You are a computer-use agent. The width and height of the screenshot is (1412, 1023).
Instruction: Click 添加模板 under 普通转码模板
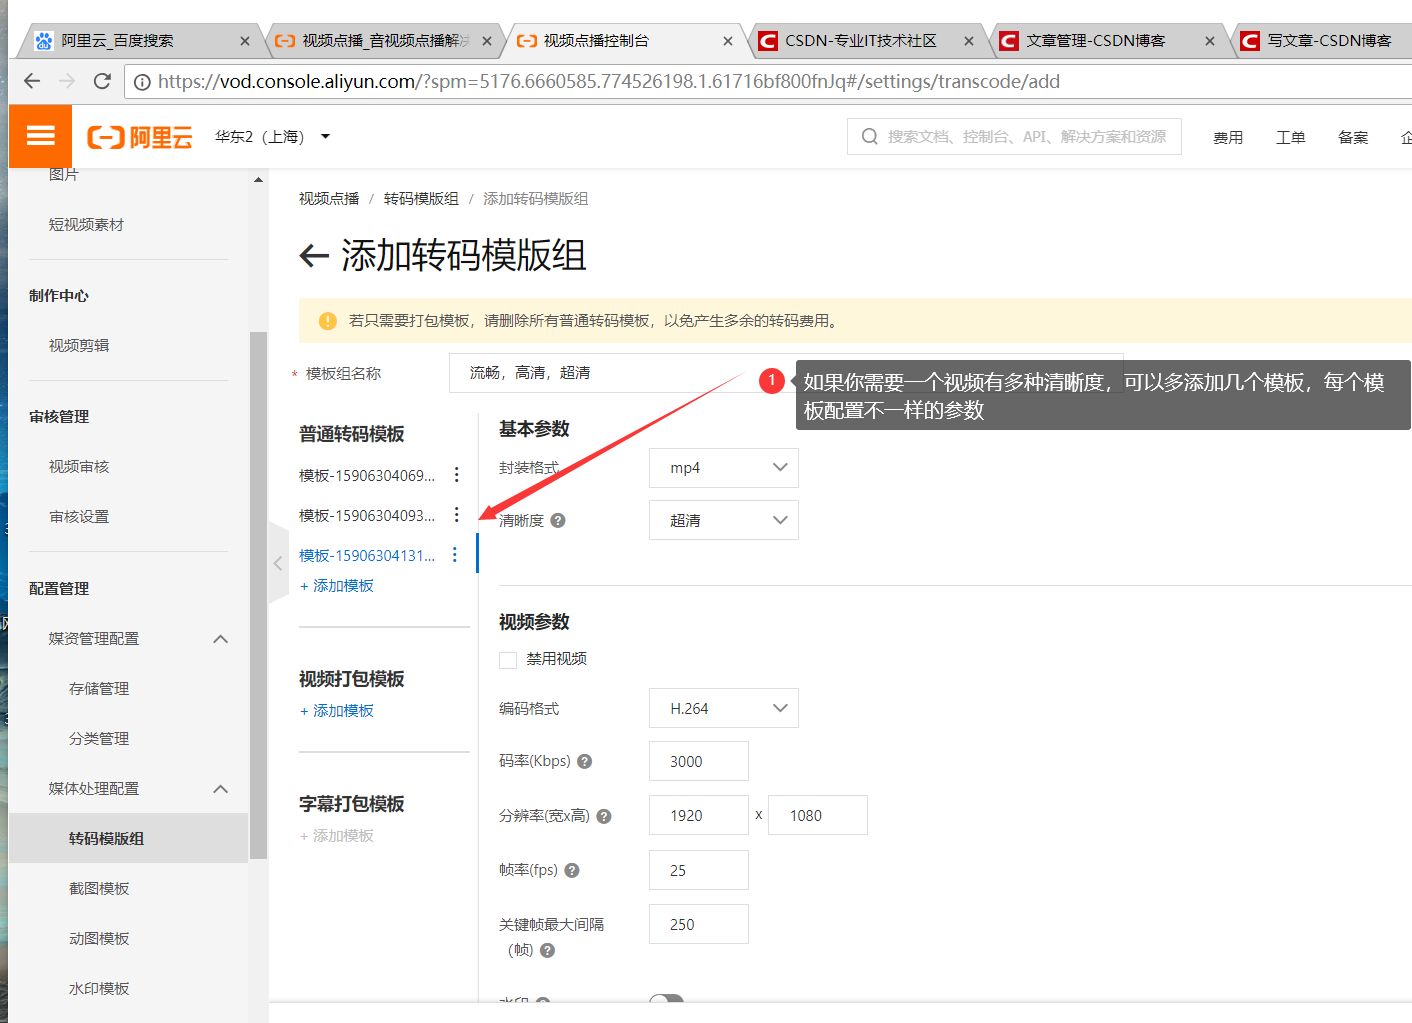(x=337, y=585)
